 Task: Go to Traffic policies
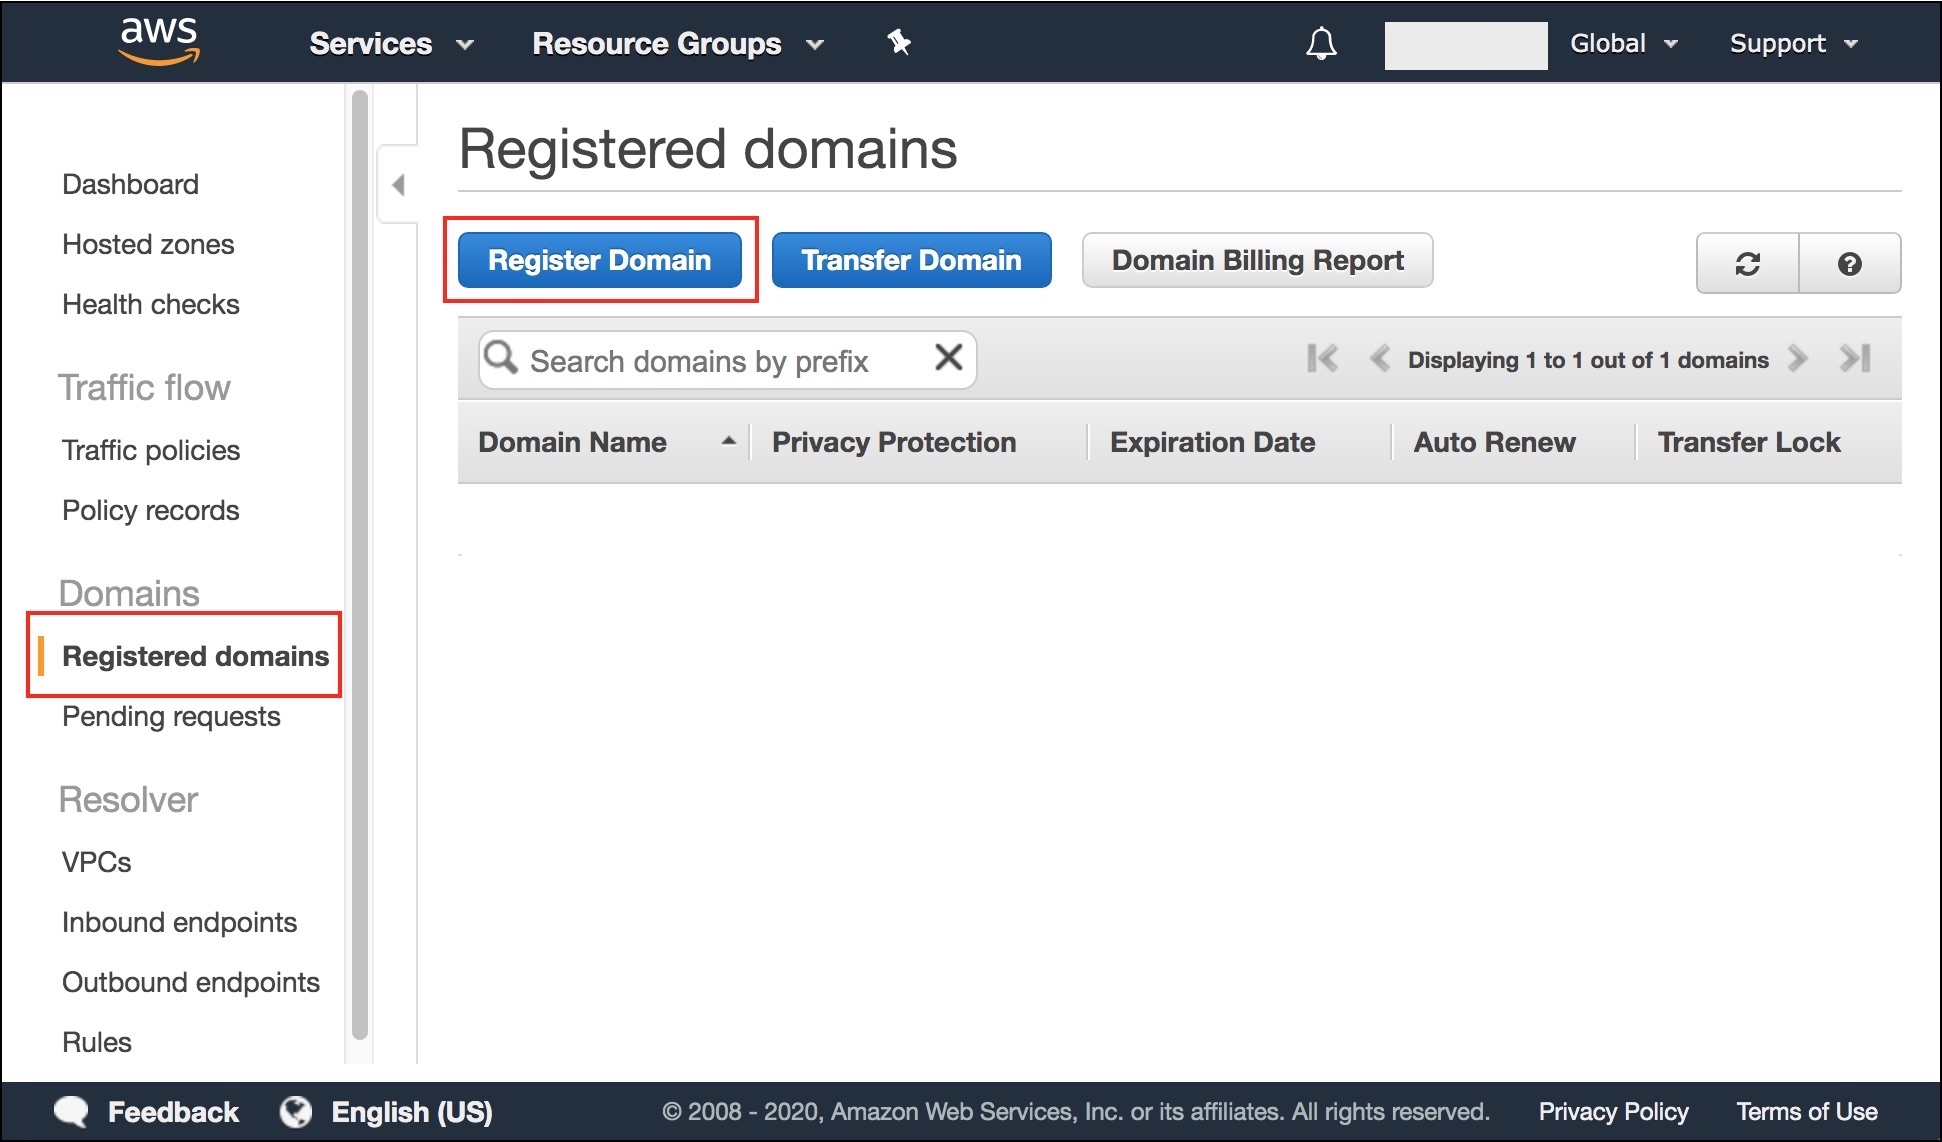click(151, 450)
